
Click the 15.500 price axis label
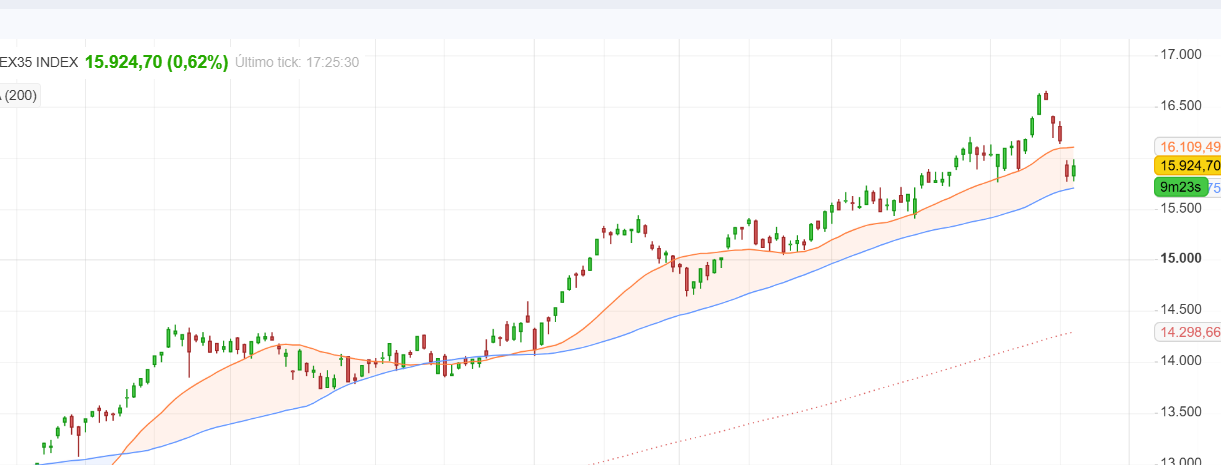[1180, 208]
